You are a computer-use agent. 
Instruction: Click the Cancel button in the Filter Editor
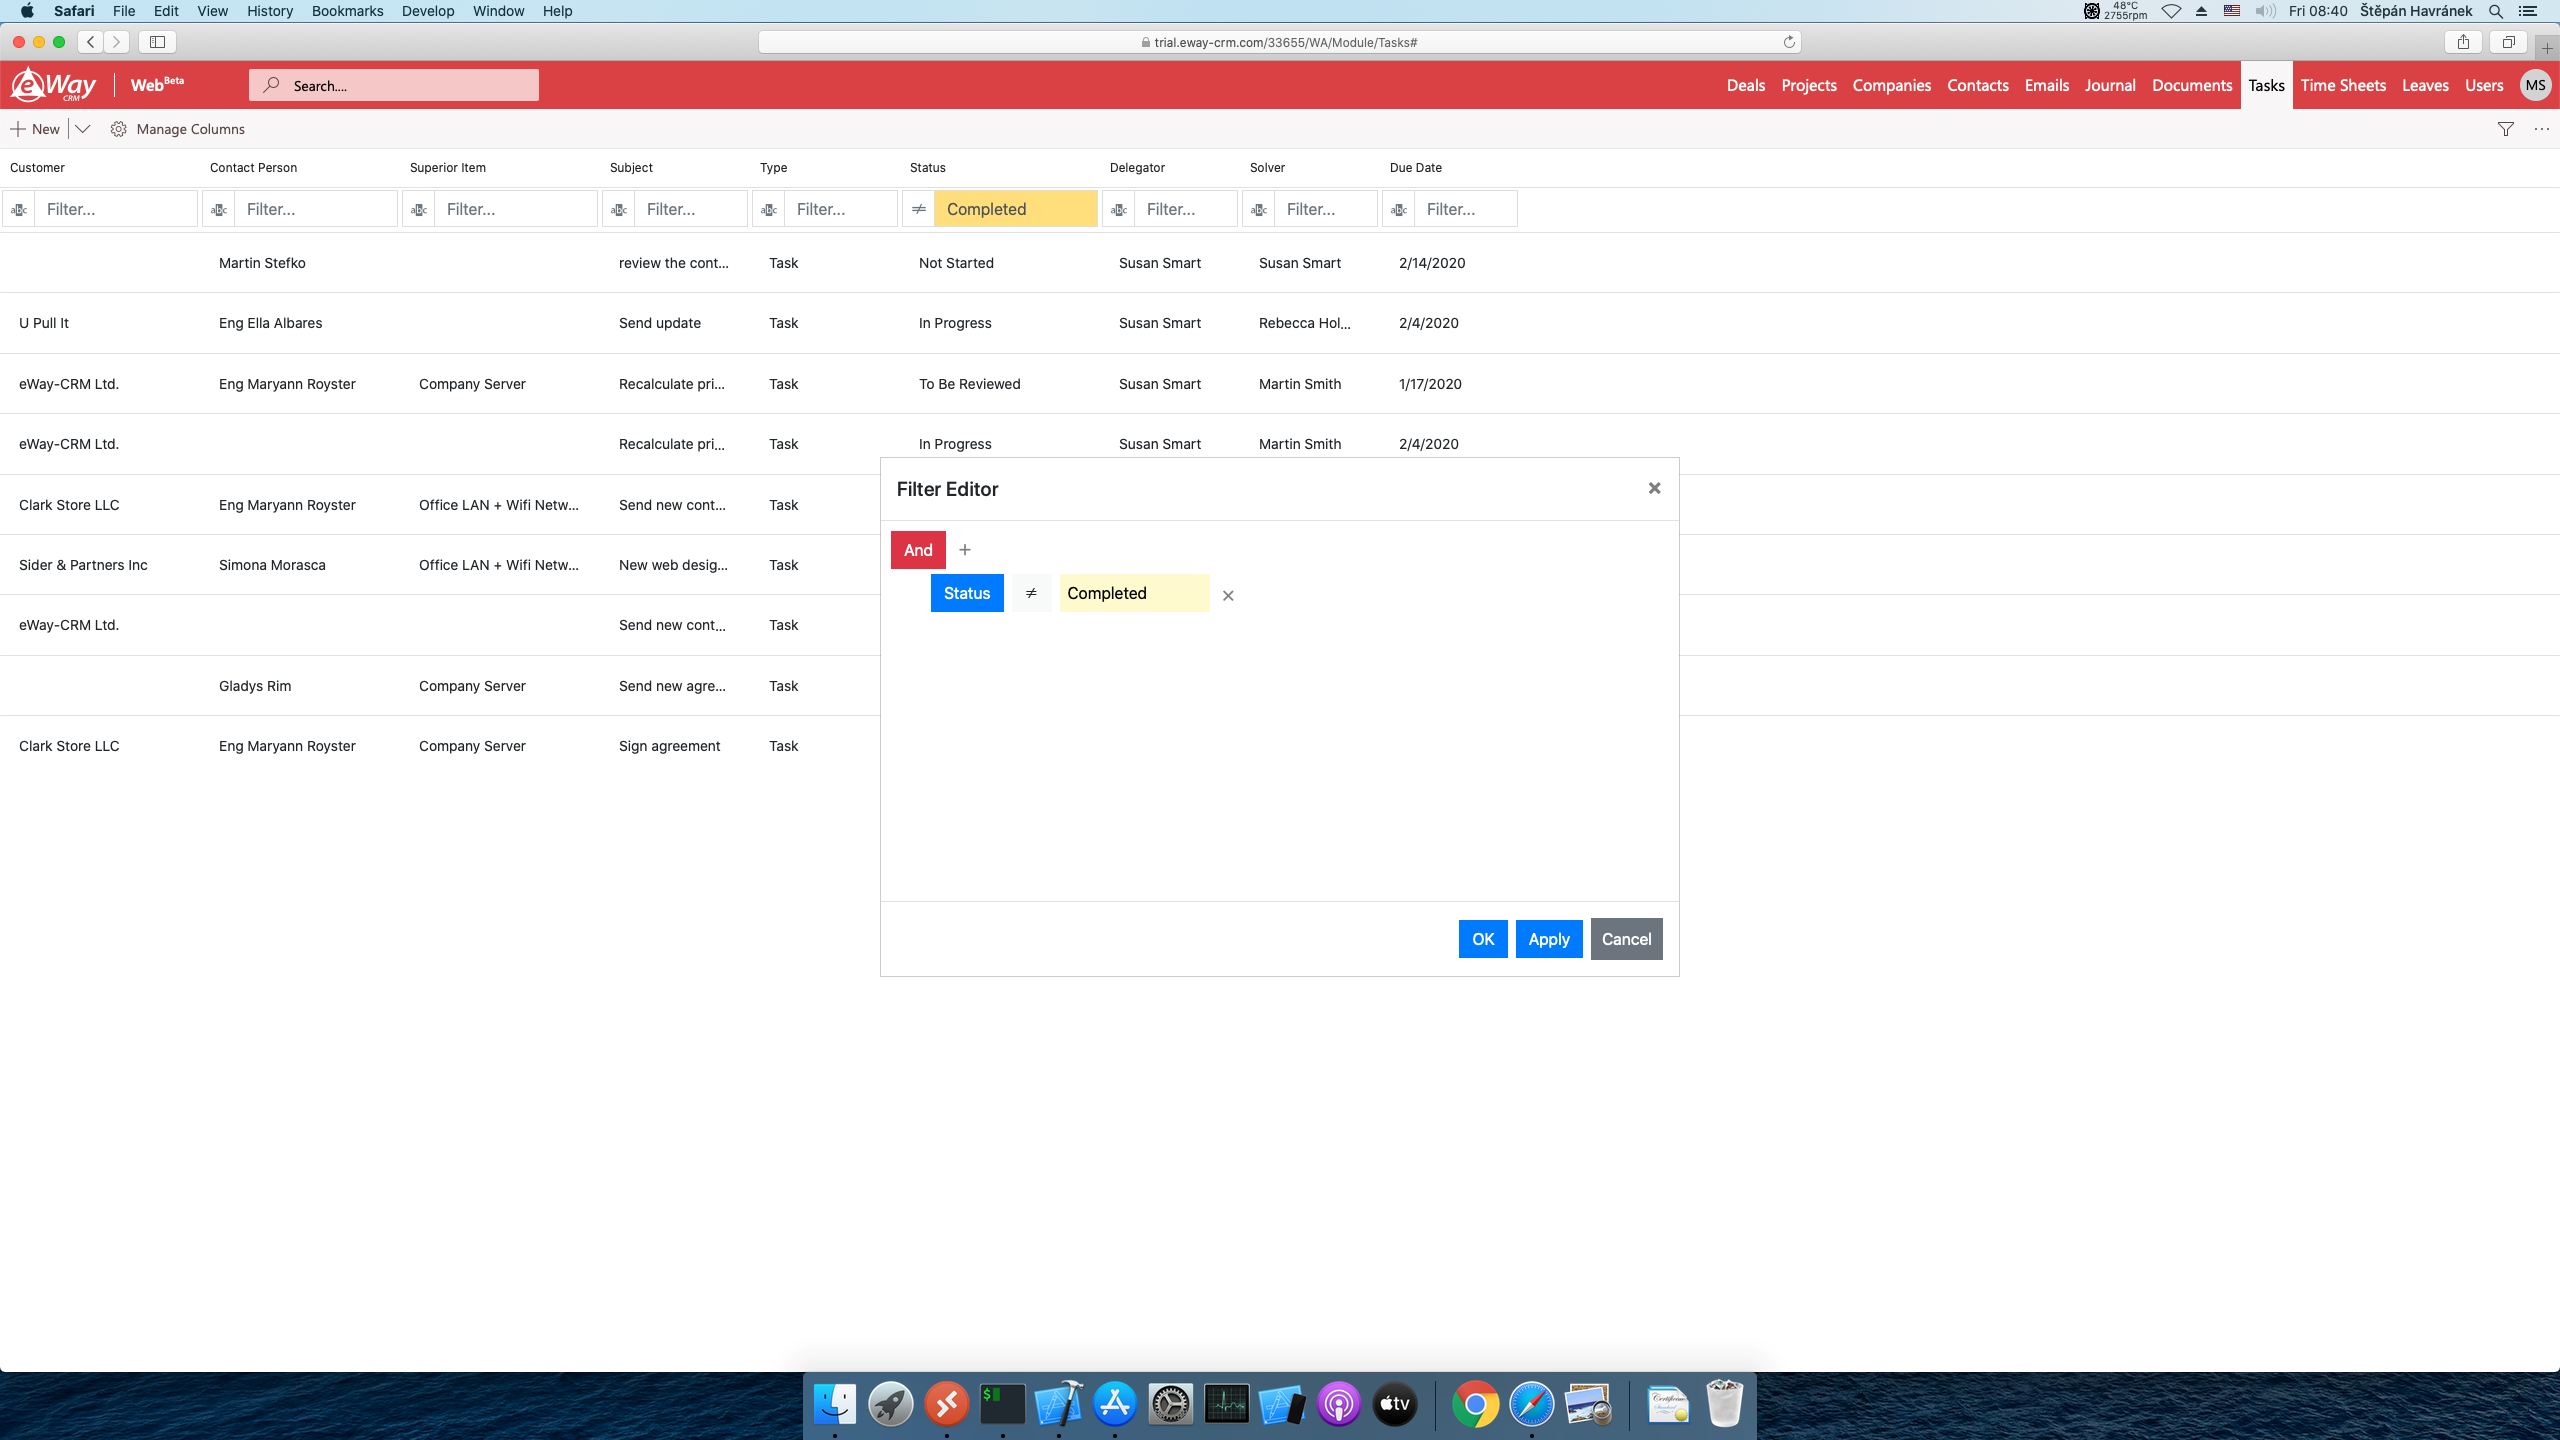tap(1626, 939)
